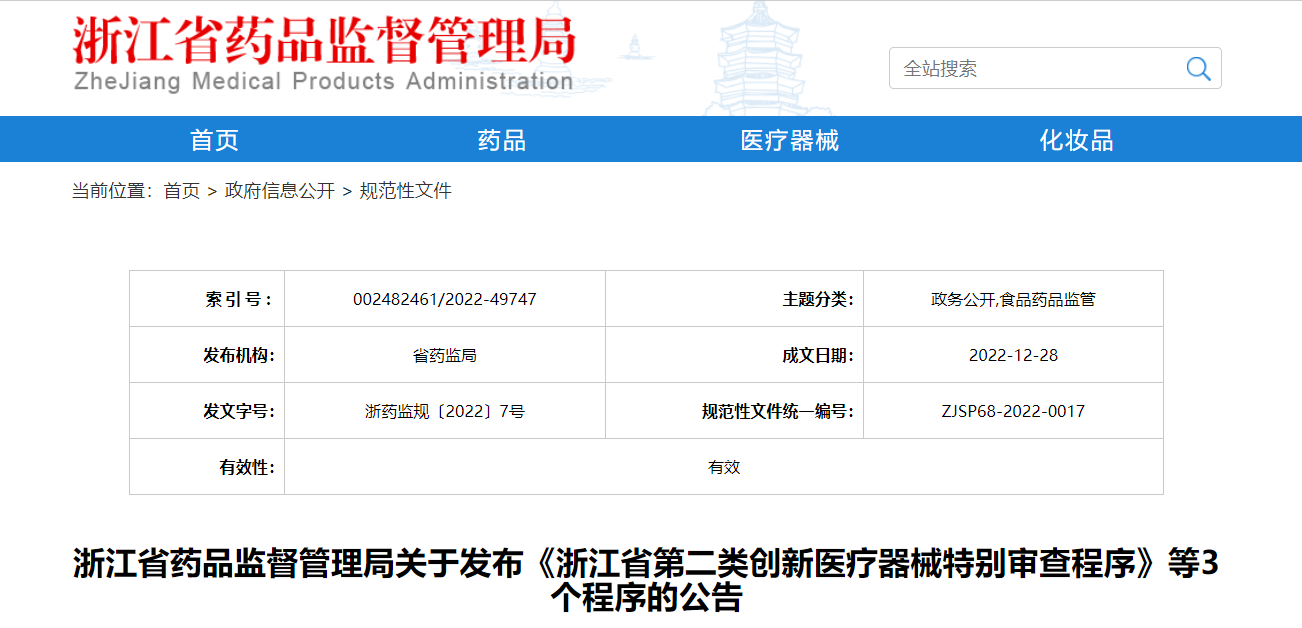The height and width of the screenshot is (628, 1302).
Task: Select 化妆品 in the navigation bar
Action: [x=1076, y=140]
